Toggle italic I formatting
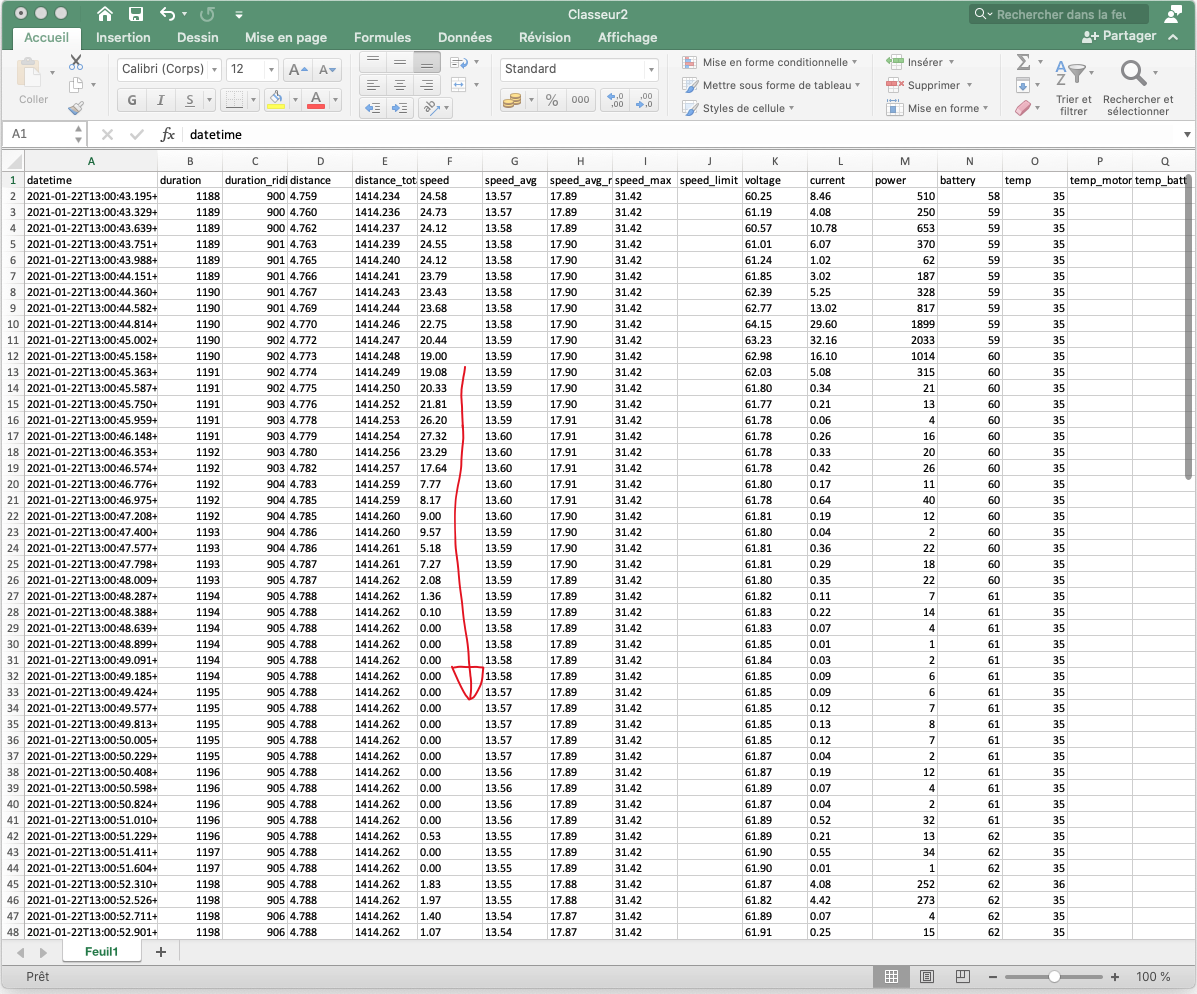The width and height of the screenshot is (1197, 994). [x=160, y=100]
